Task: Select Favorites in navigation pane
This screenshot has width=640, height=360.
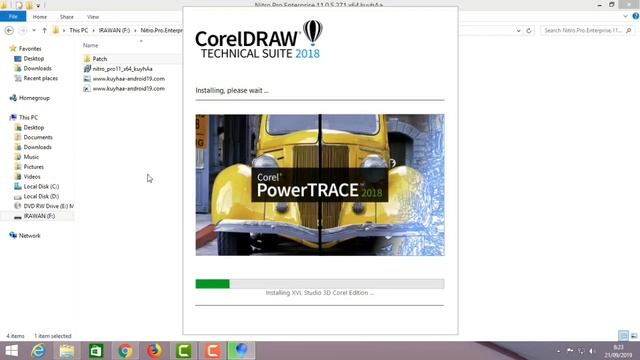Action: 30,49
